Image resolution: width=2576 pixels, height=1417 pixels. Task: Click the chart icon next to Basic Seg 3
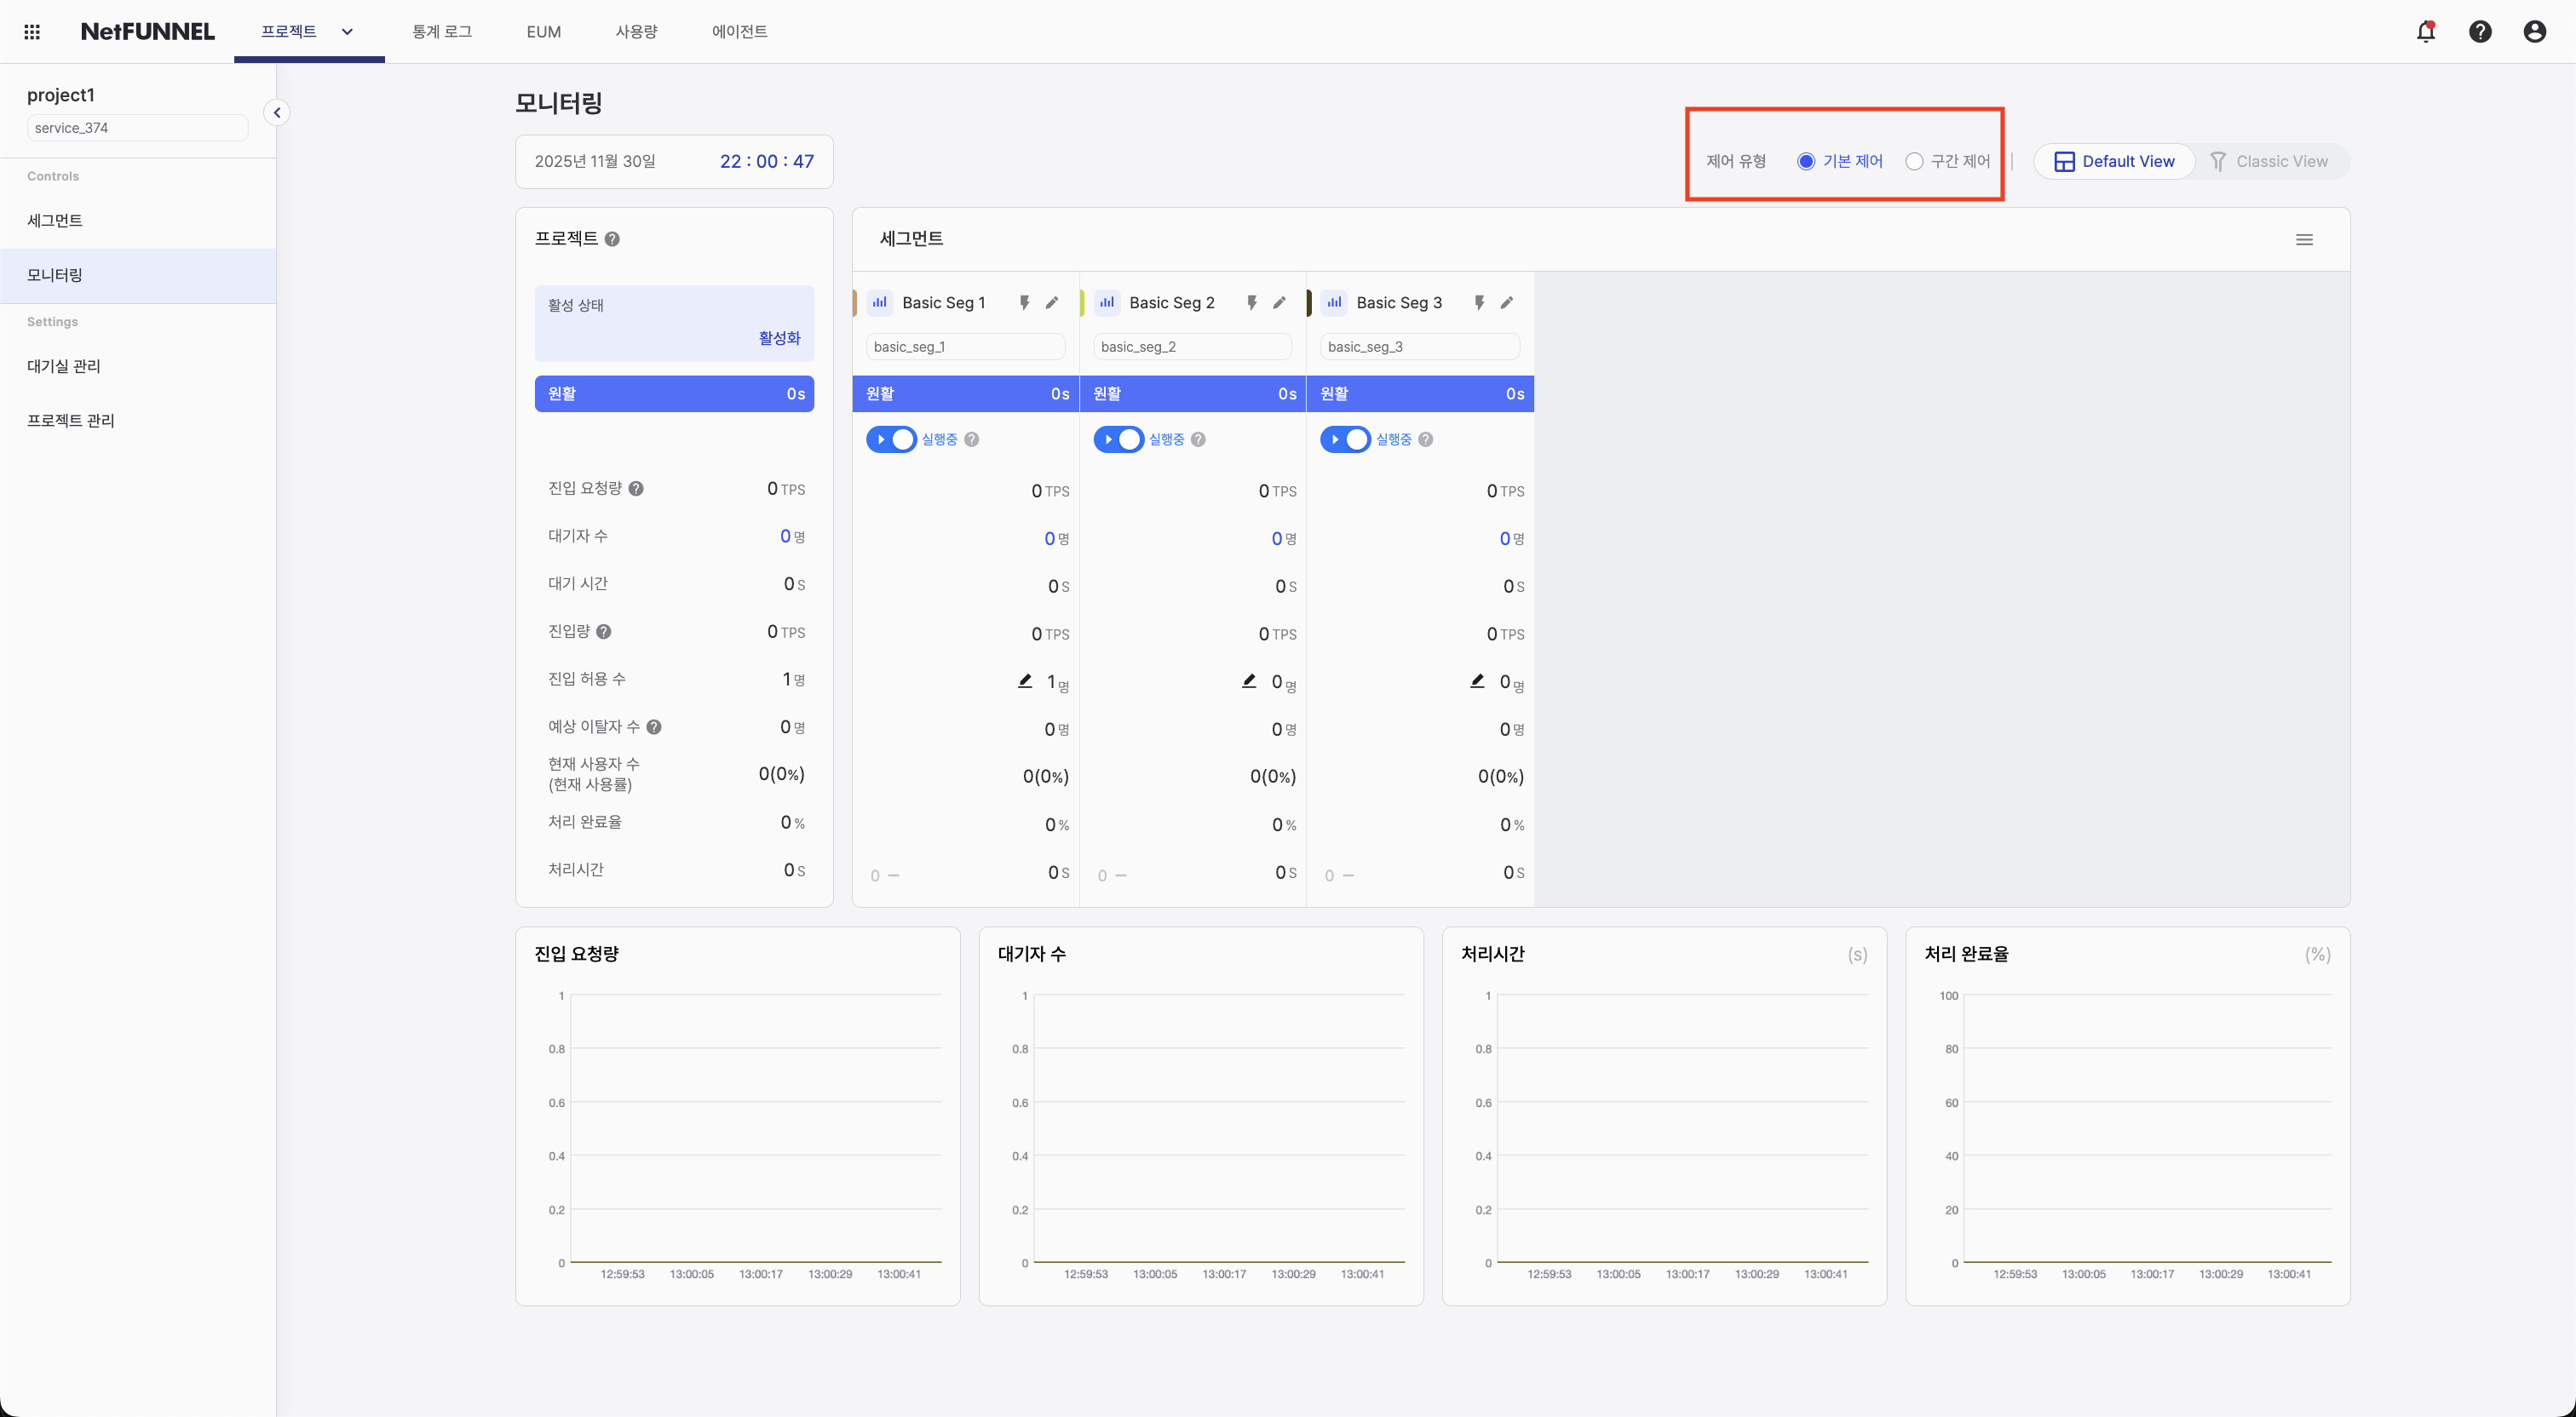pos(1334,302)
